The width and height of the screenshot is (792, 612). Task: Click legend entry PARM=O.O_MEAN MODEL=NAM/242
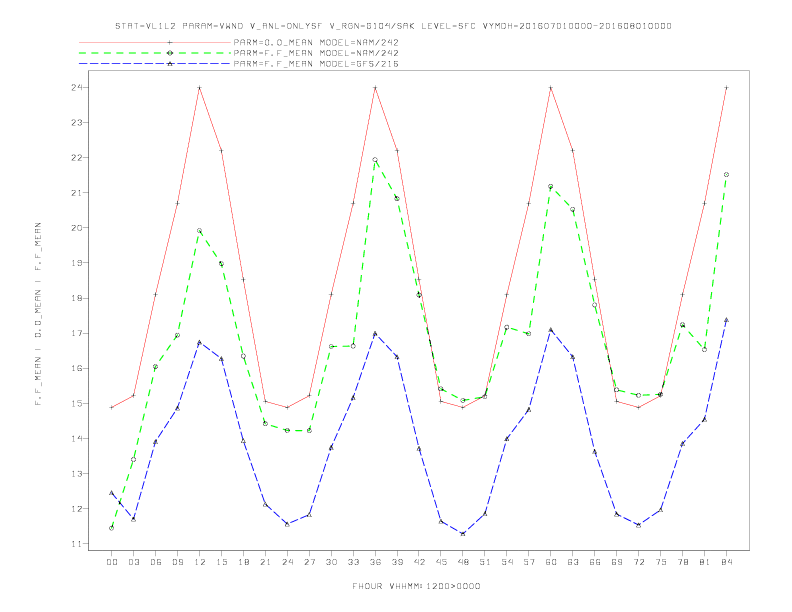click(x=316, y=42)
